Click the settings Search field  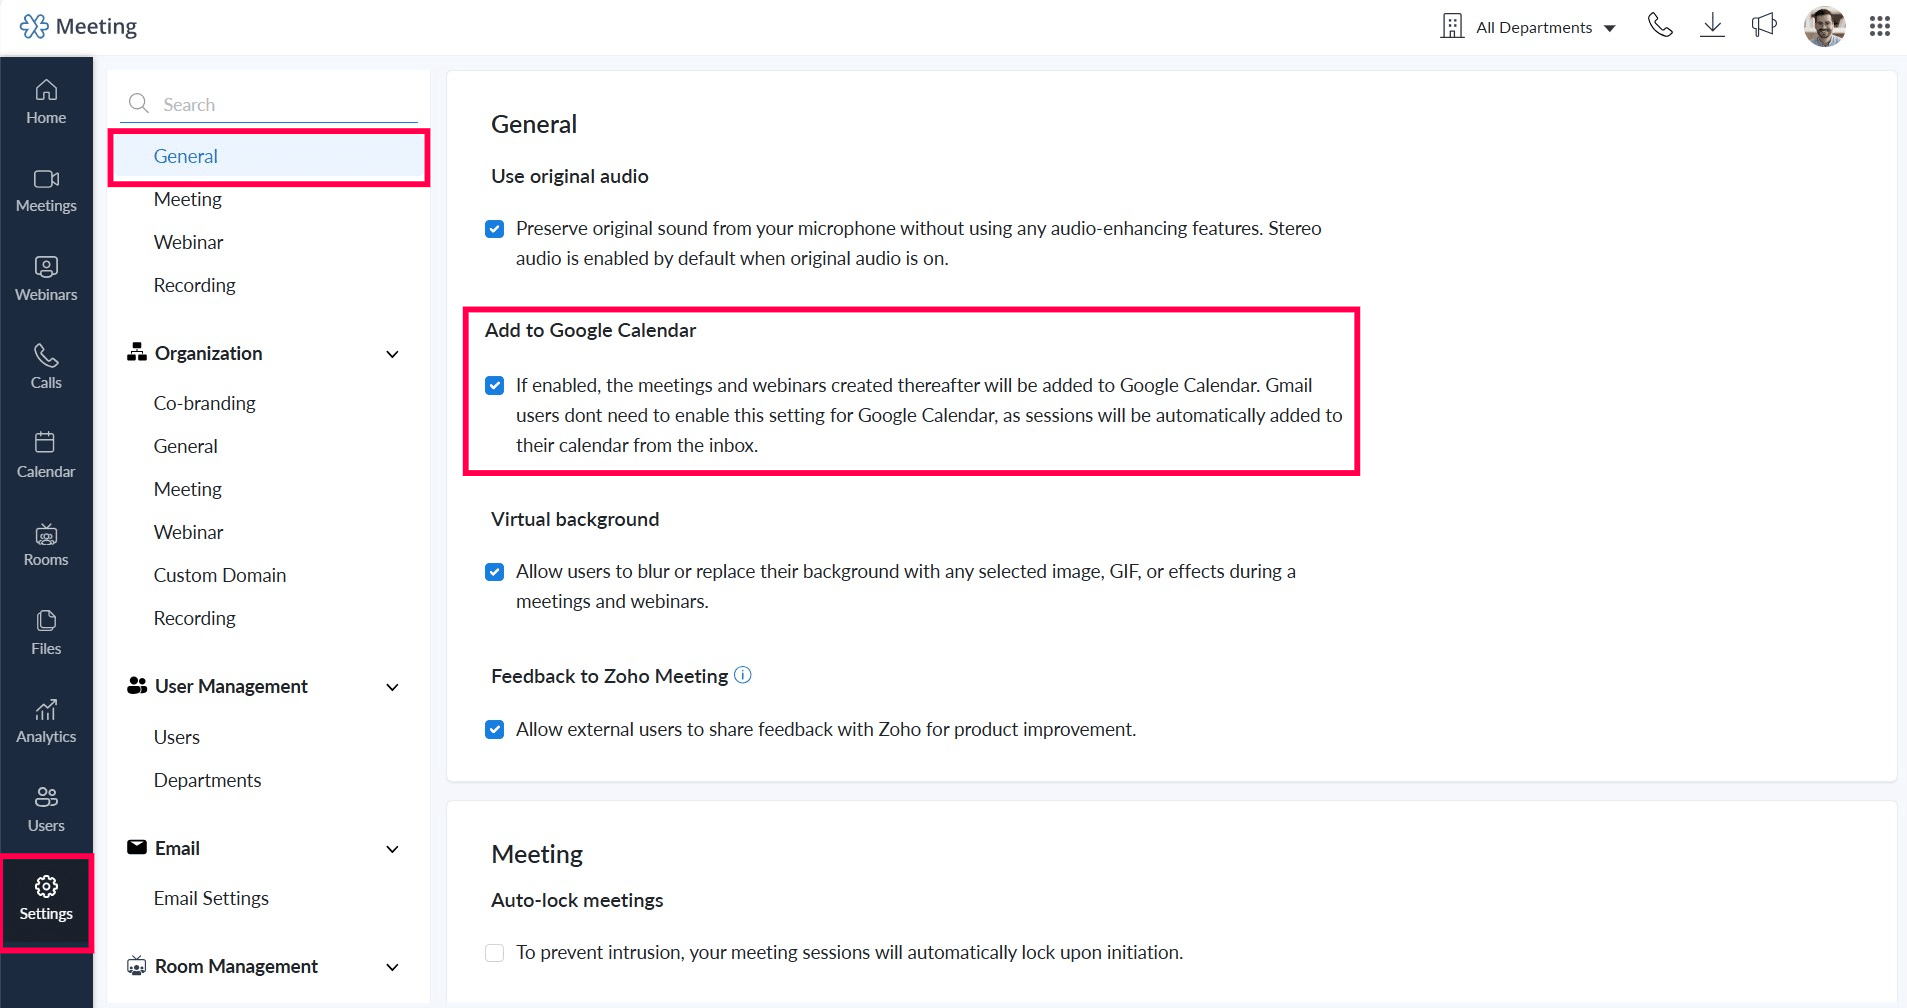(x=268, y=104)
